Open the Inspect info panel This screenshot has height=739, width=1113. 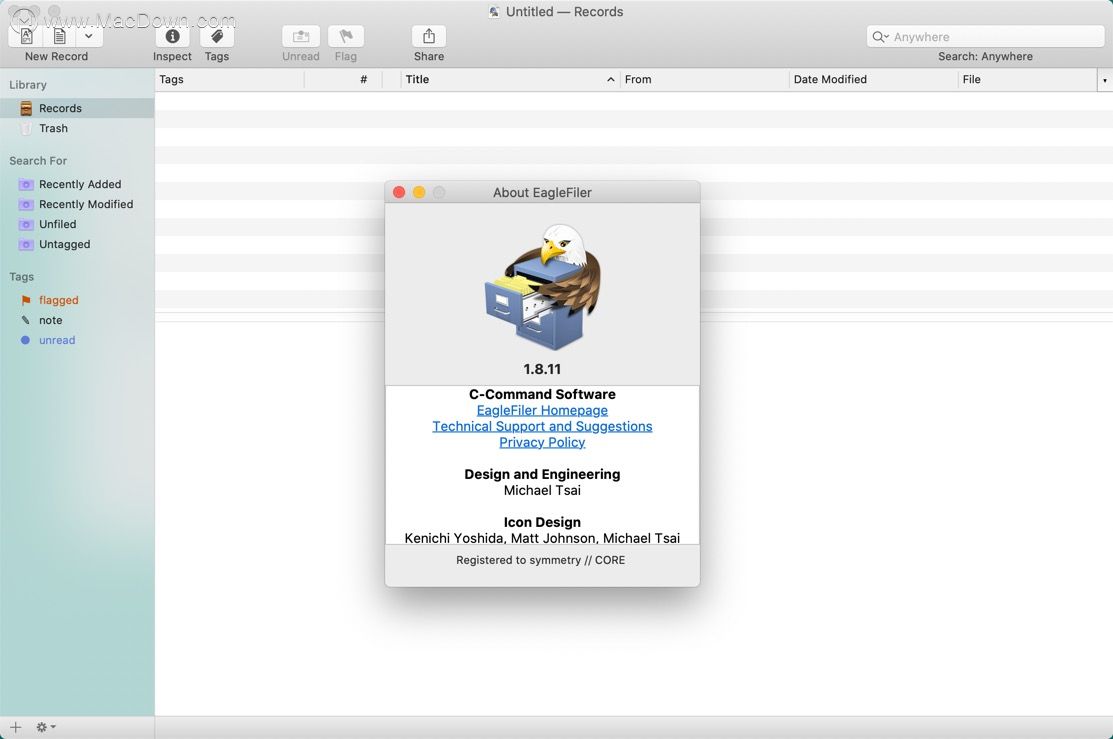click(172, 35)
